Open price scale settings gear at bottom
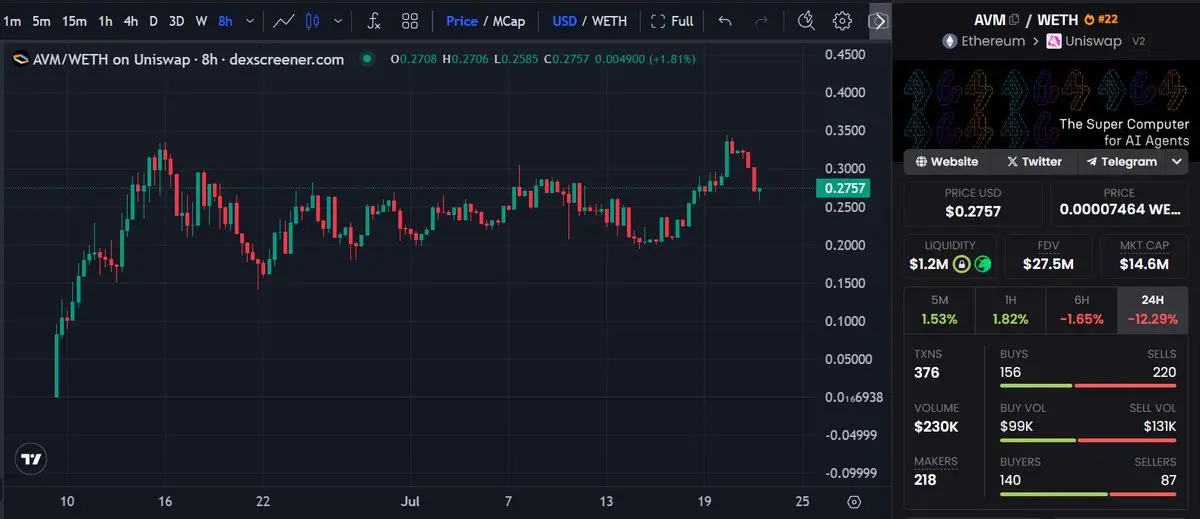The height and width of the screenshot is (519, 1200). 854,501
